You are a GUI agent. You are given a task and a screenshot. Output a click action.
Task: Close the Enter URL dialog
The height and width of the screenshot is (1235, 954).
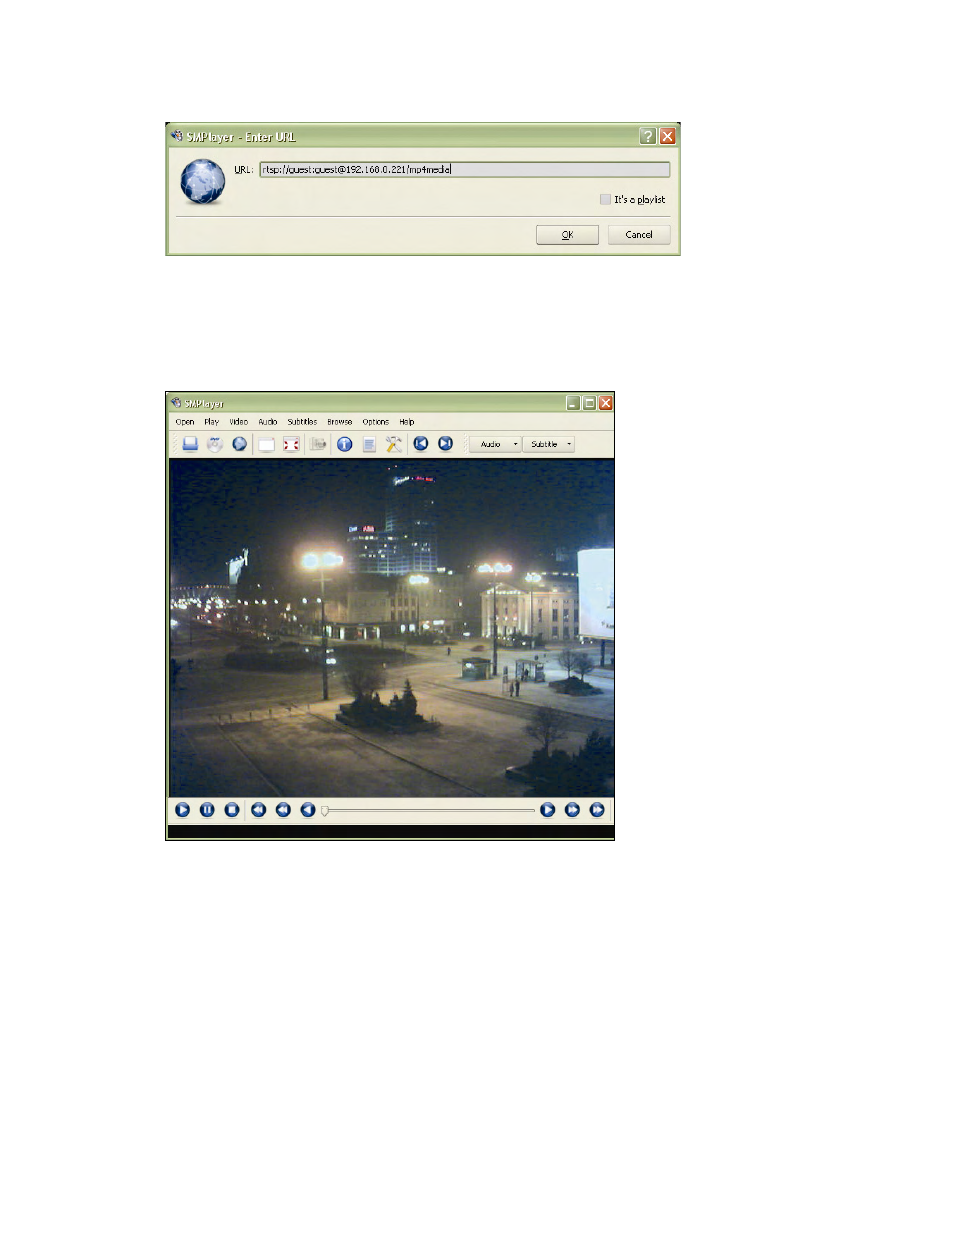pyautogui.click(x=668, y=136)
